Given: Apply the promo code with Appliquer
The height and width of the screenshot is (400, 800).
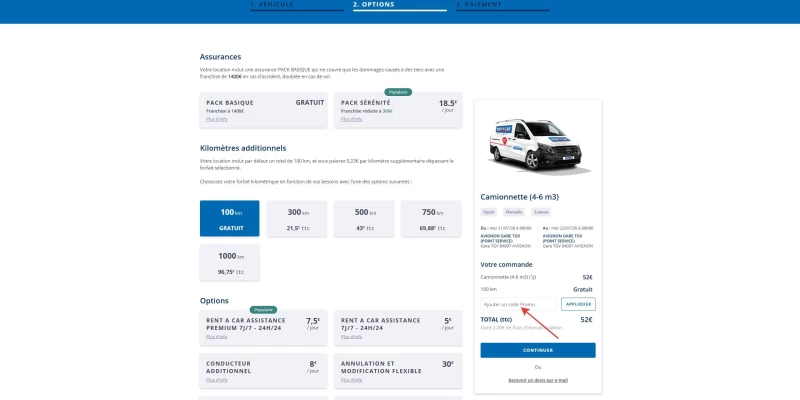Looking at the screenshot, I should (x=578, y=304).
